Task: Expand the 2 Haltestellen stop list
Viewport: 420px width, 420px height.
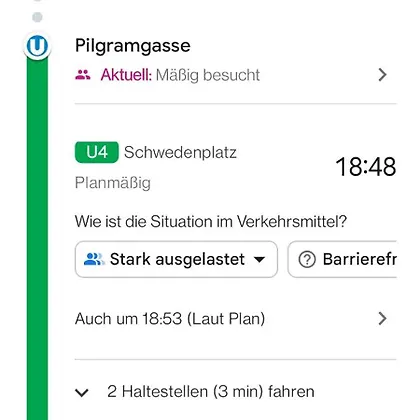Action: (x=195, y=391)
